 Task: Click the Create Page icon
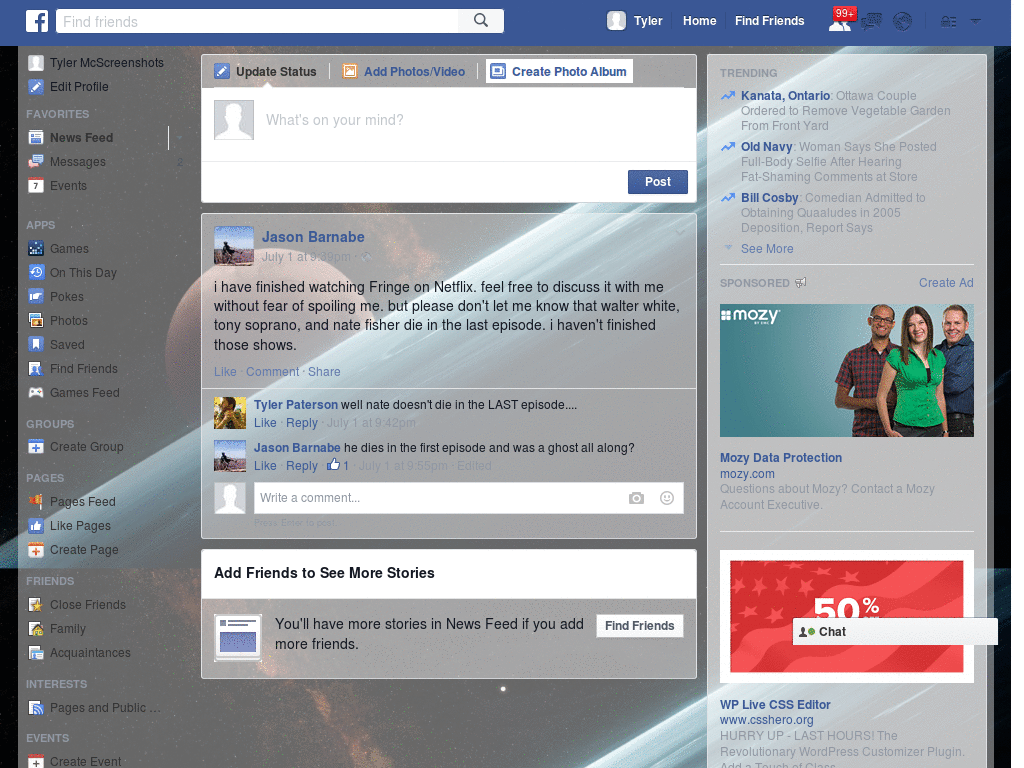tap(36, 550)
